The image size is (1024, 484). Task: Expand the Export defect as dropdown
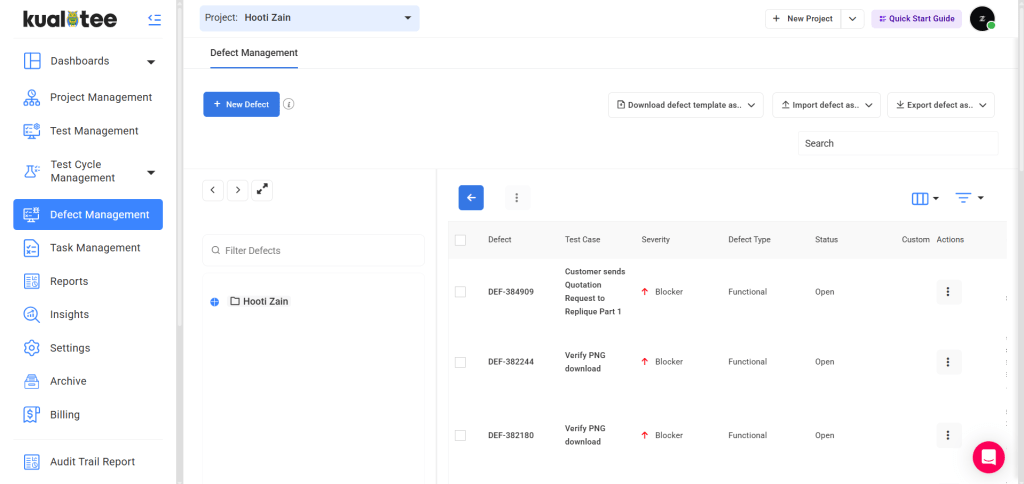pyautogui.click(x=940, y=105)
